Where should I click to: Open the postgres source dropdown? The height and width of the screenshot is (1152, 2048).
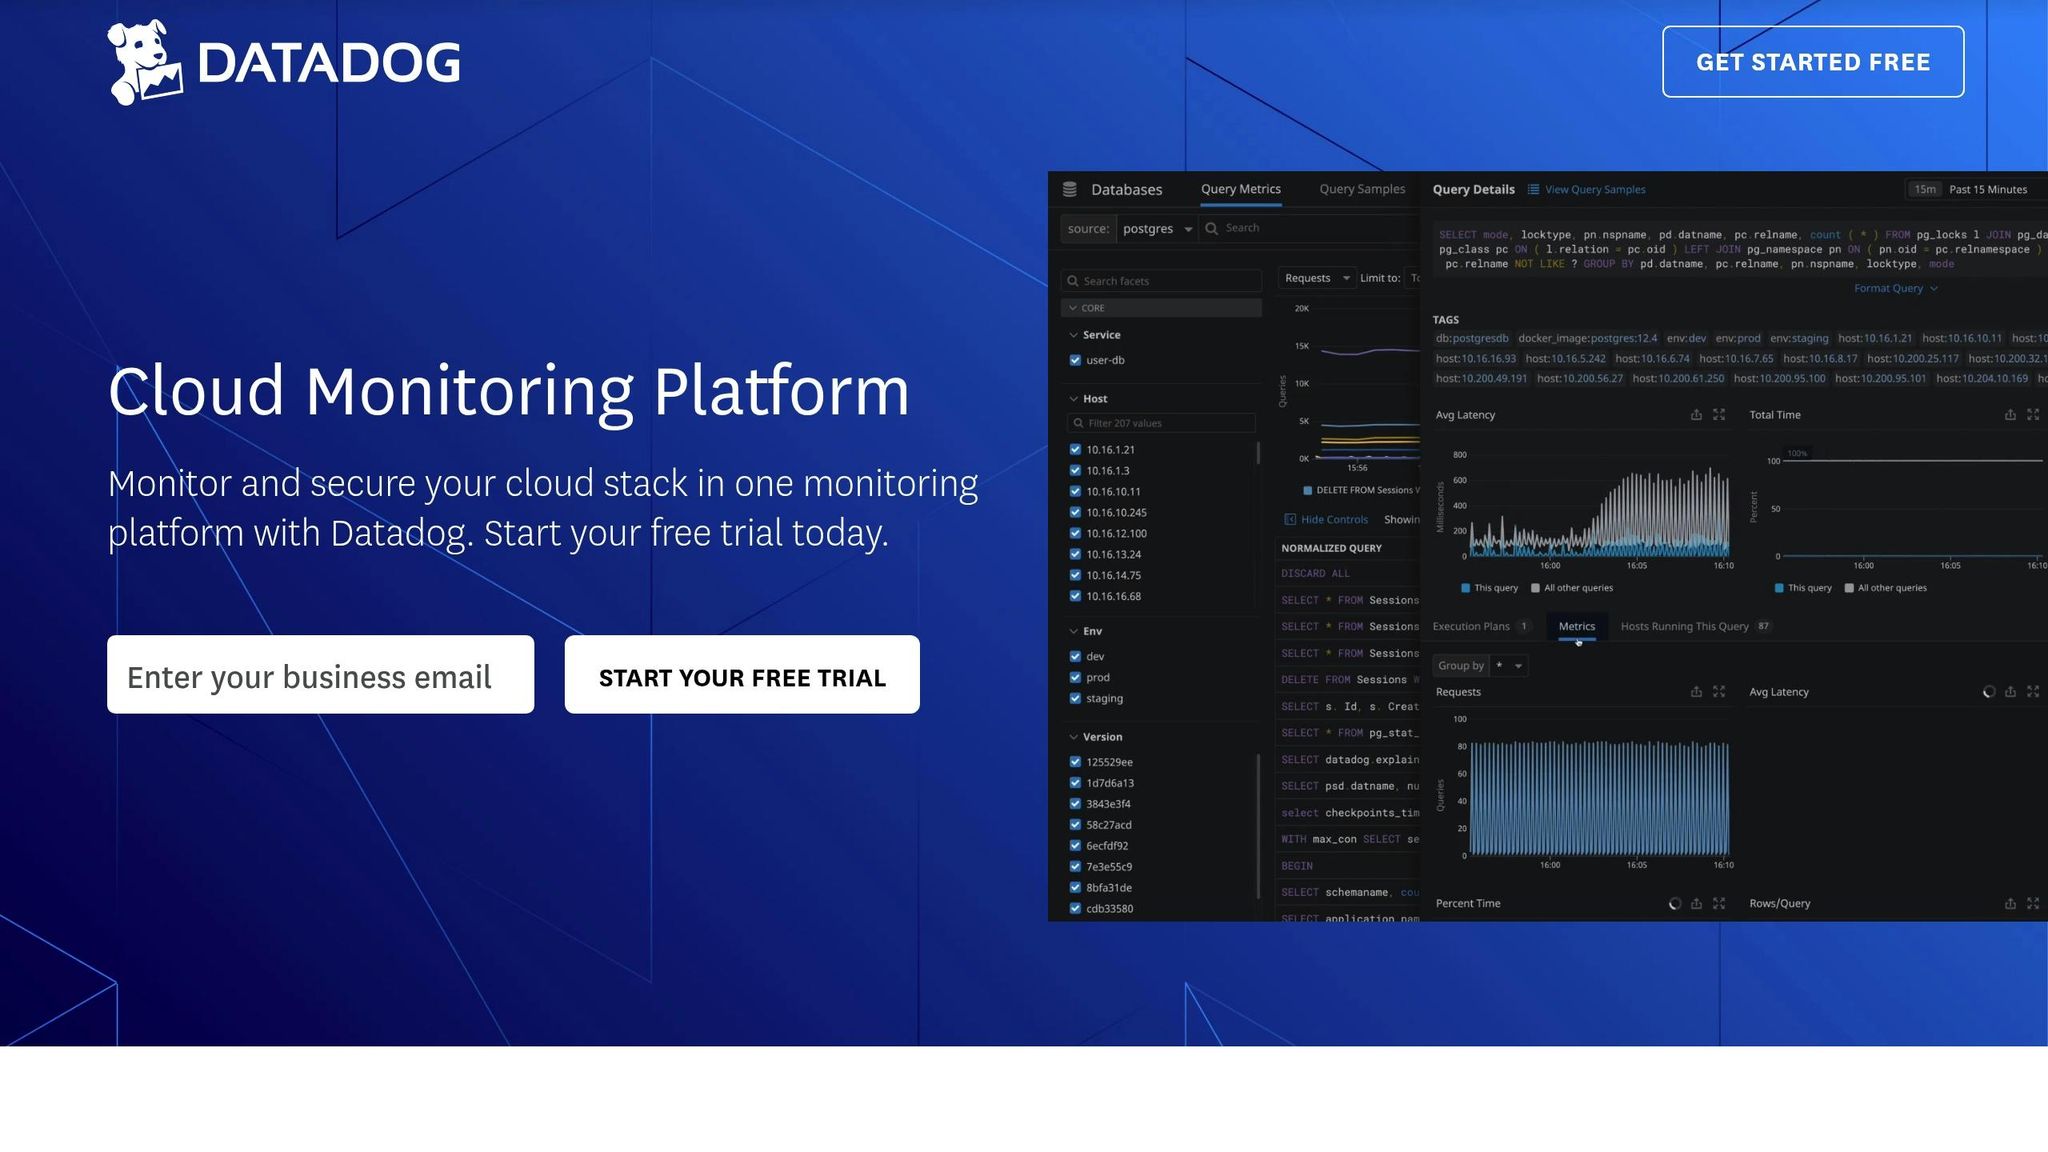pos(1157,229)
